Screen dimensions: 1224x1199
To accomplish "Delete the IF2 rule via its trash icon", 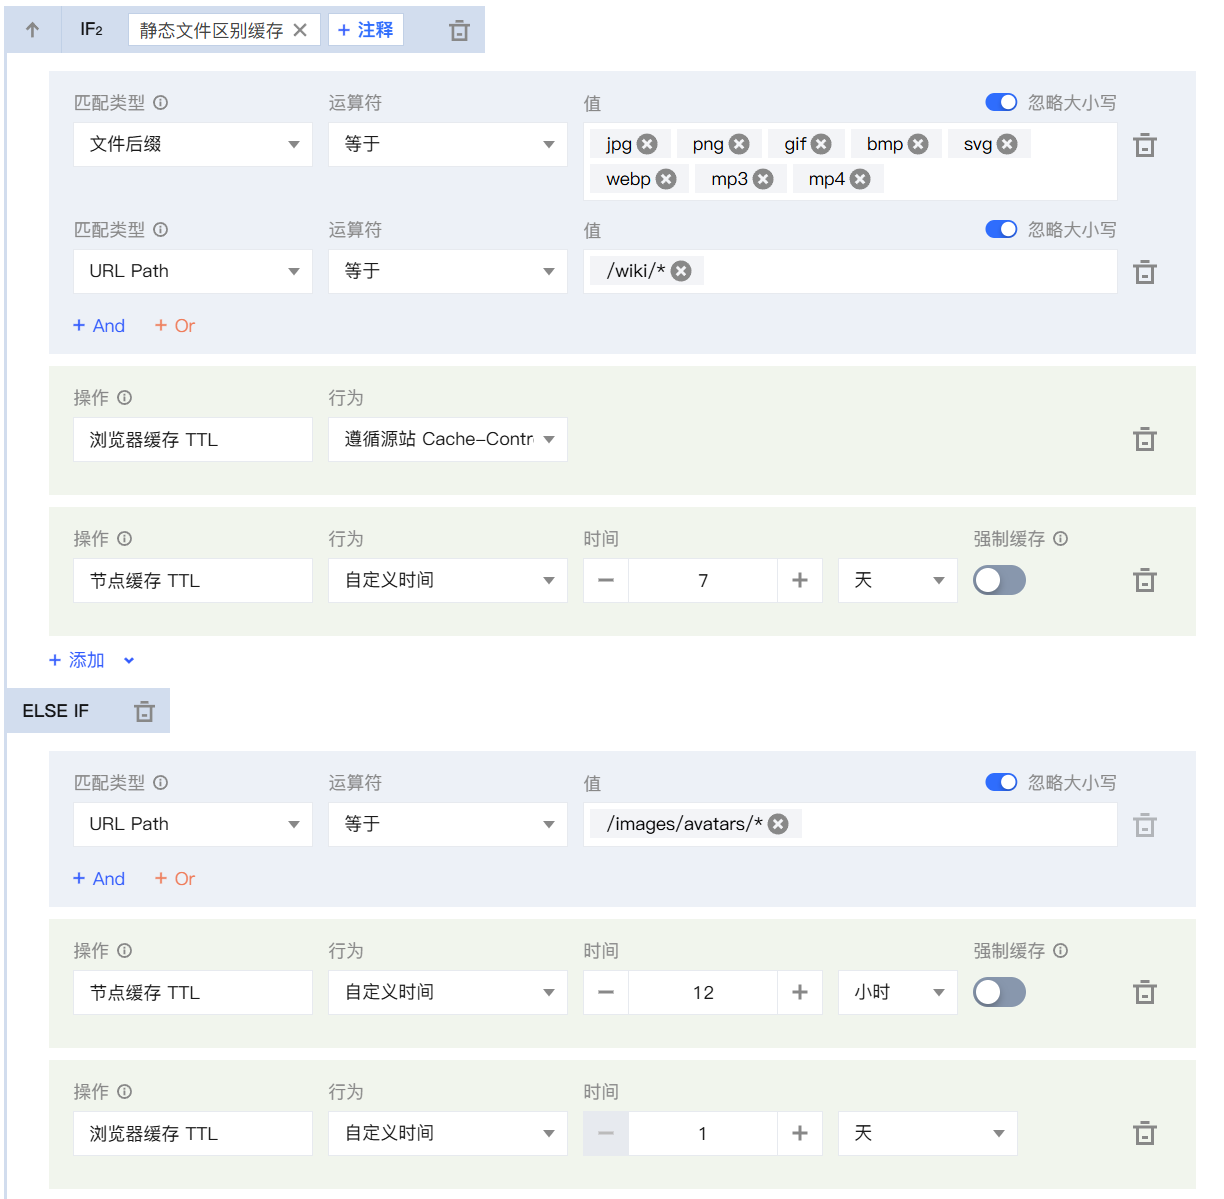I will 459,29.
